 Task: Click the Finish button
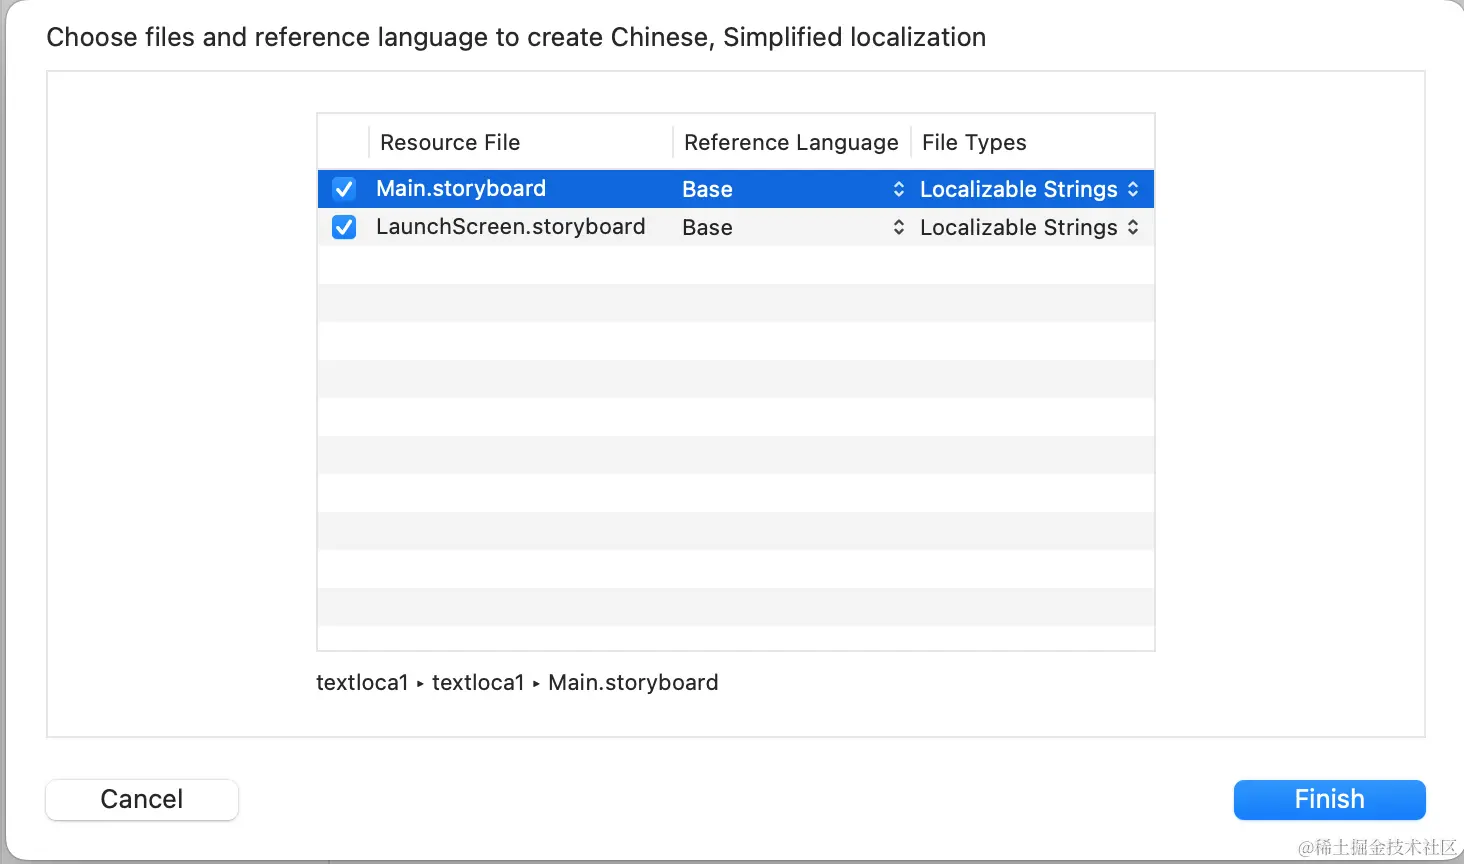point(1329,799)
